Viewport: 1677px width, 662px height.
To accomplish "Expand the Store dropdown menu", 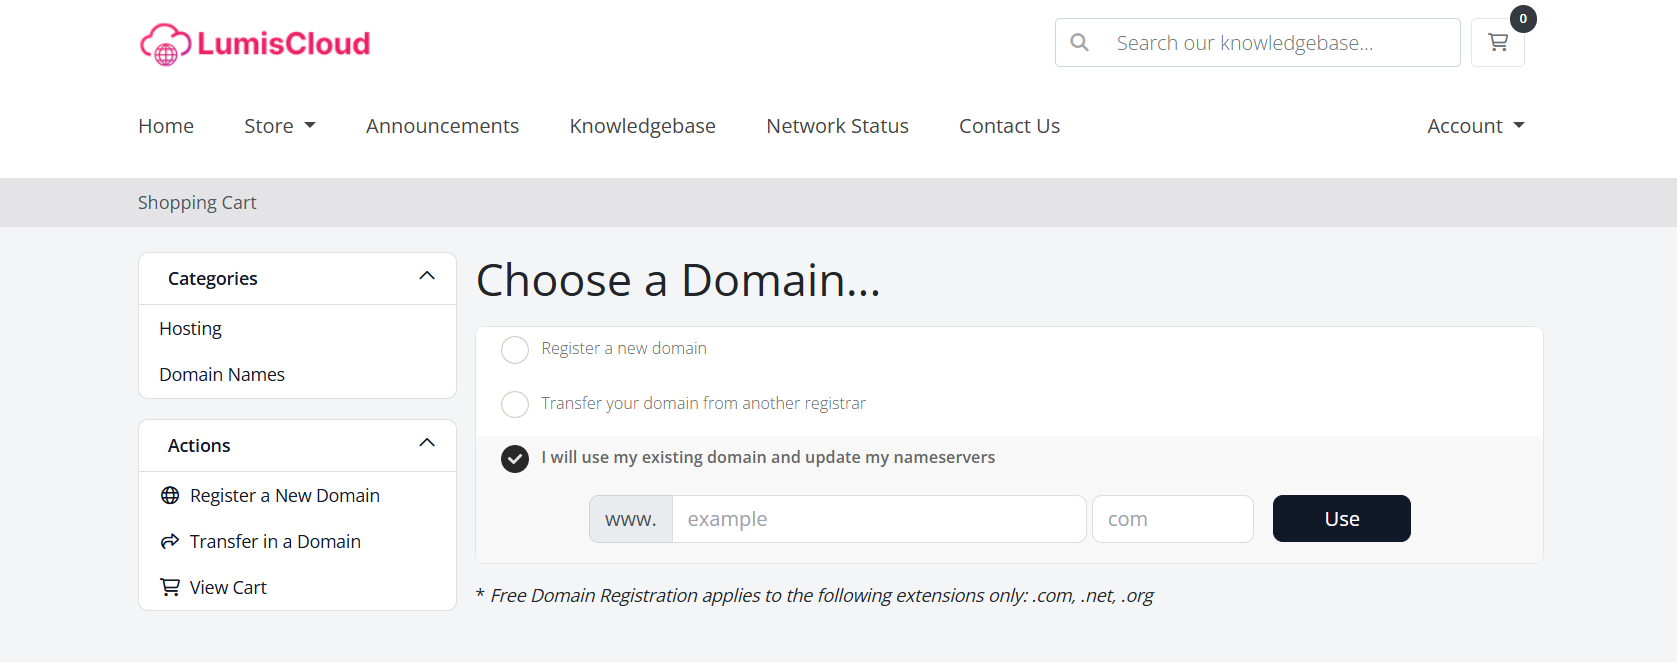I will (x=280, y=126).
